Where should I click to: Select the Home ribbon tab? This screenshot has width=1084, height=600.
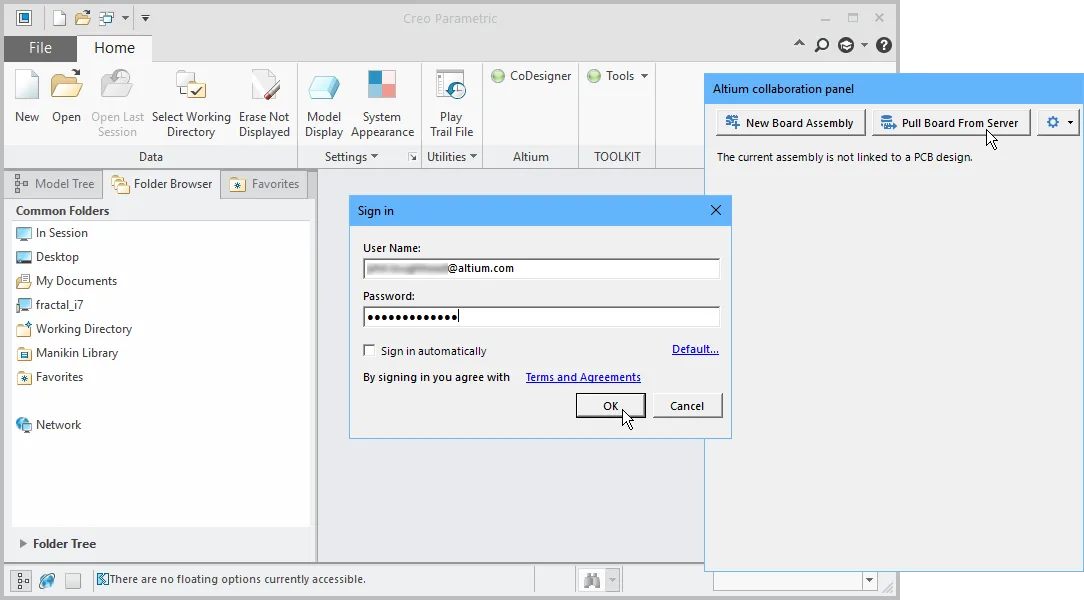tap(114, 48)
